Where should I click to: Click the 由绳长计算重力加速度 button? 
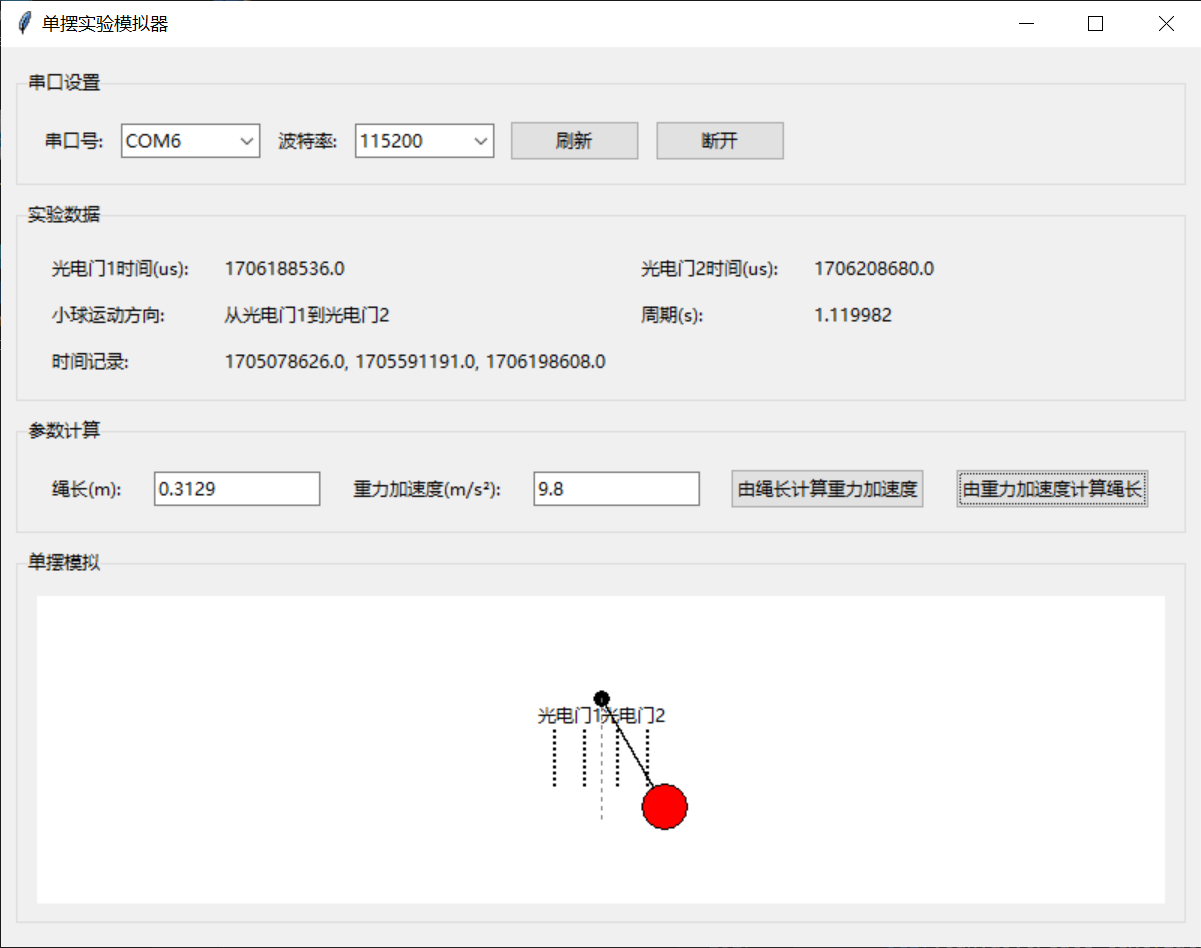pyautogui.click(x=827, y=489)
